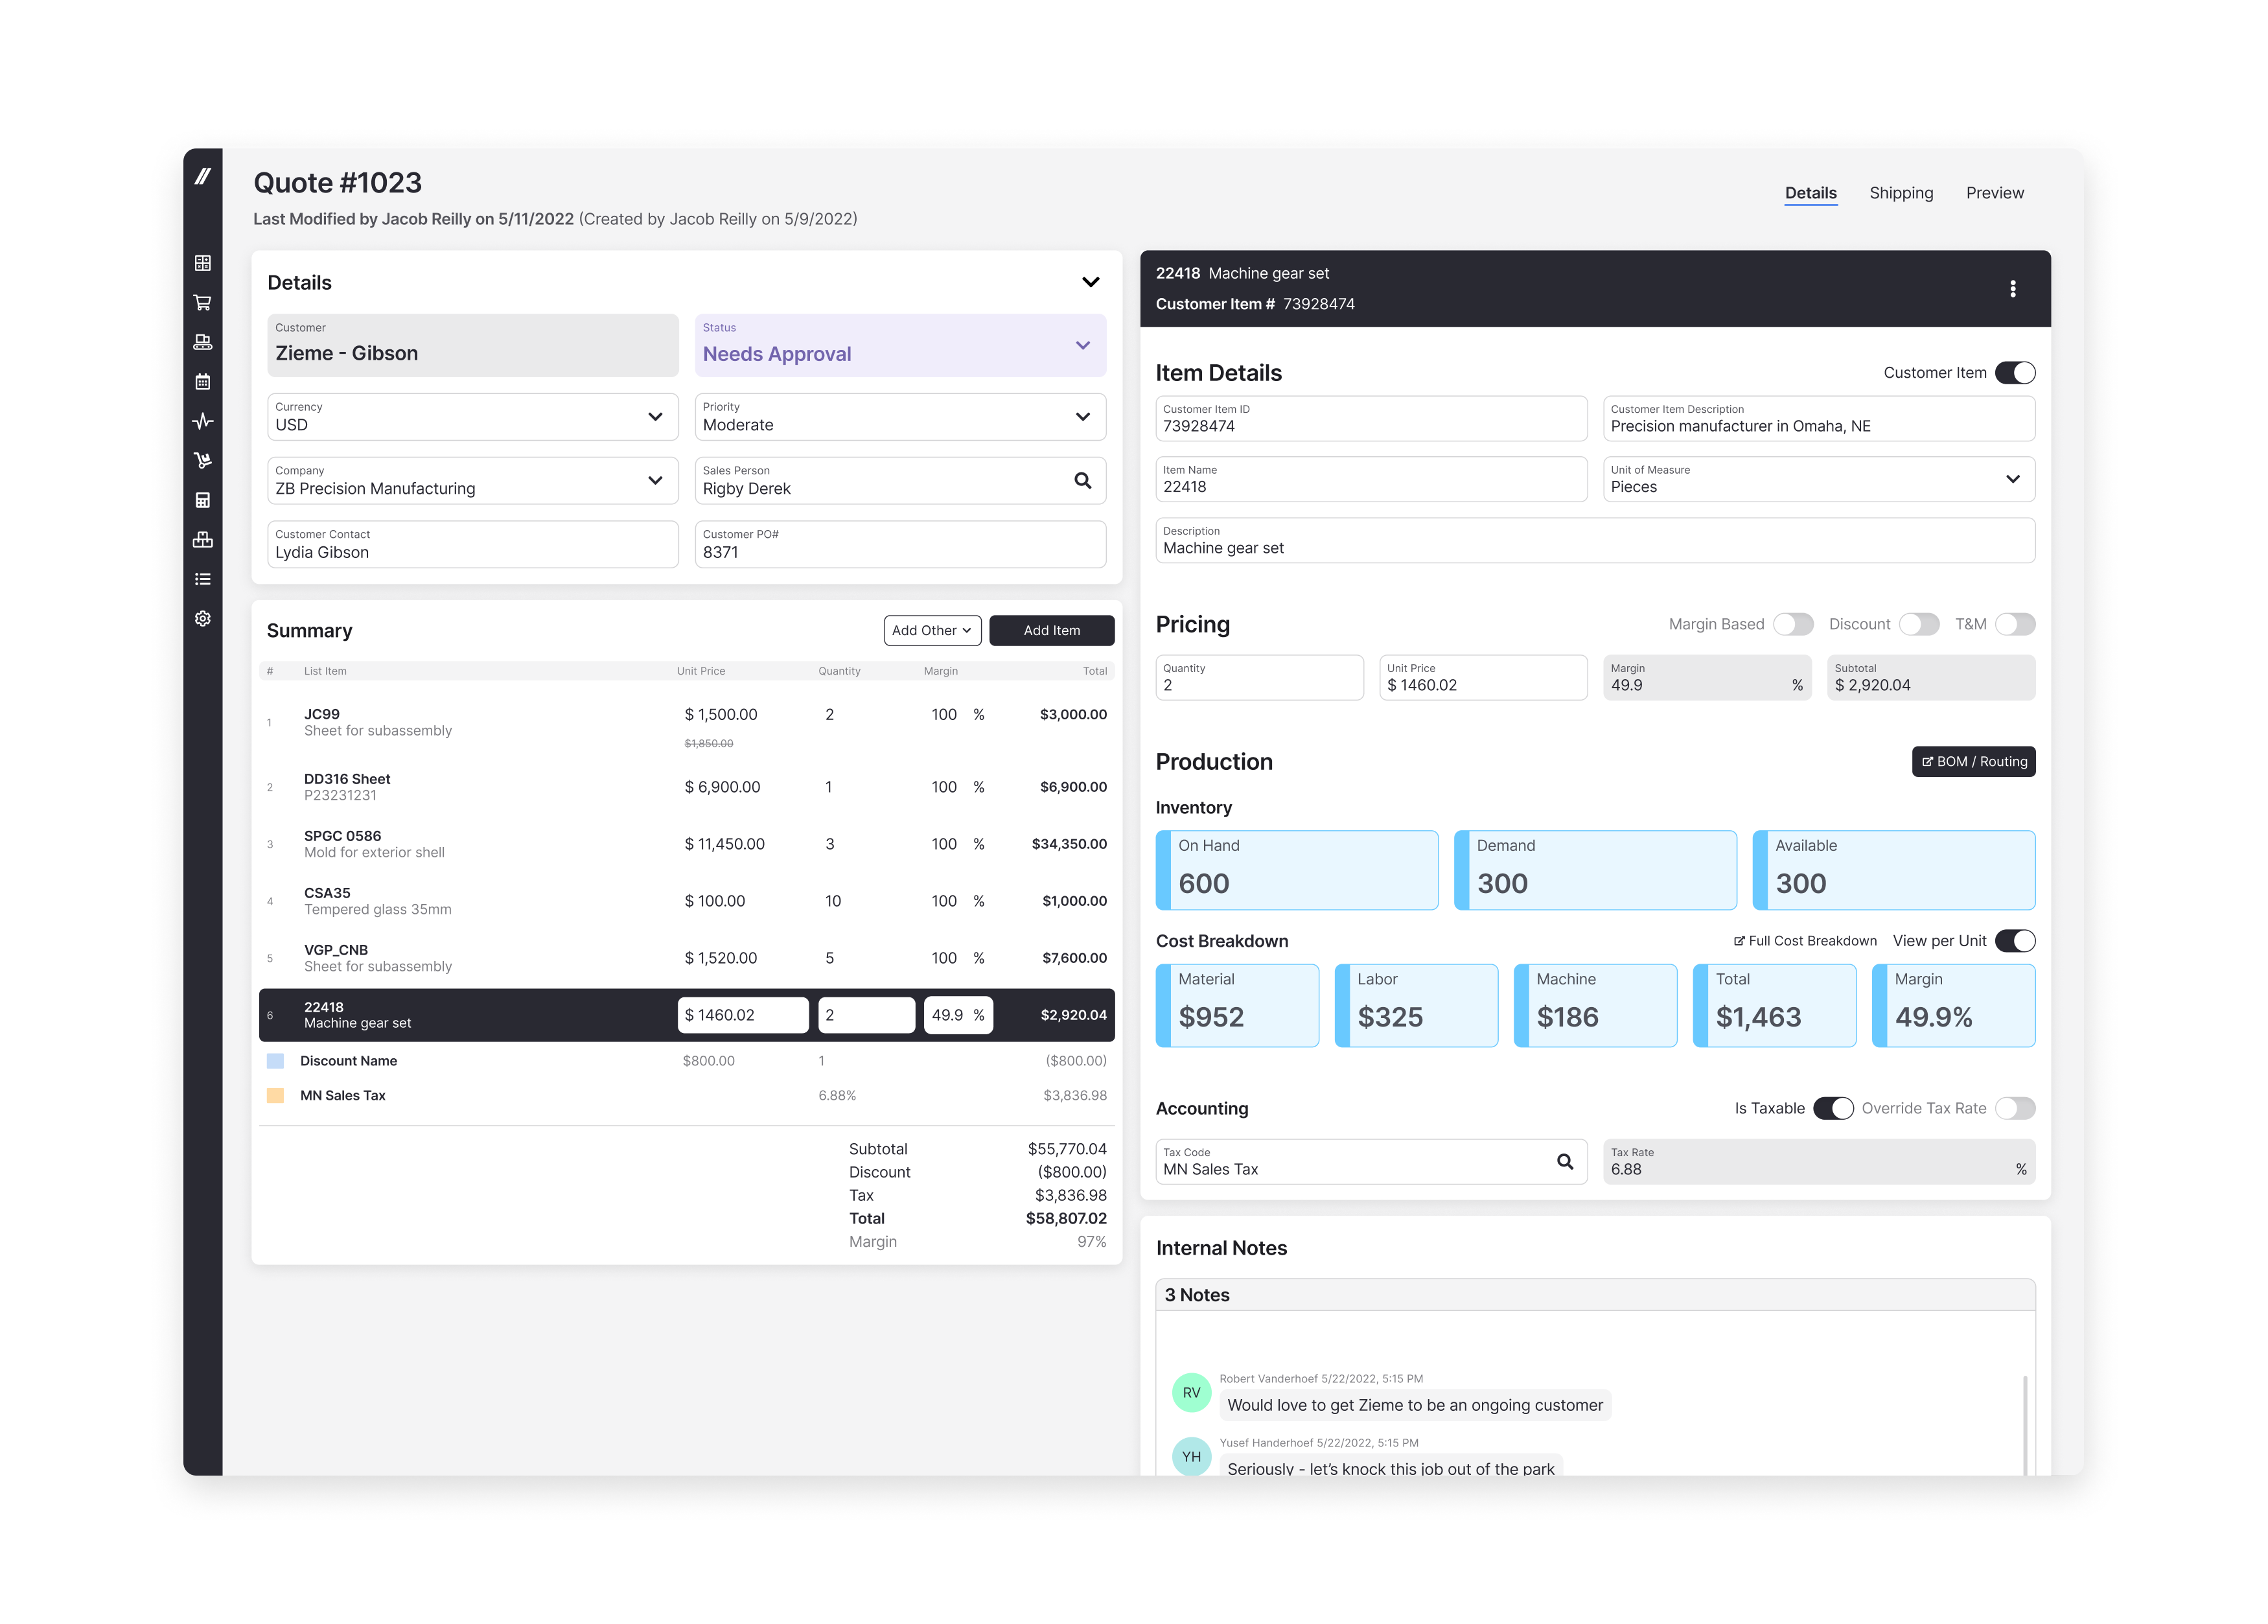Open the hand truck shipping icon
The image size is (2268, 1624).
tap(203, 460)
